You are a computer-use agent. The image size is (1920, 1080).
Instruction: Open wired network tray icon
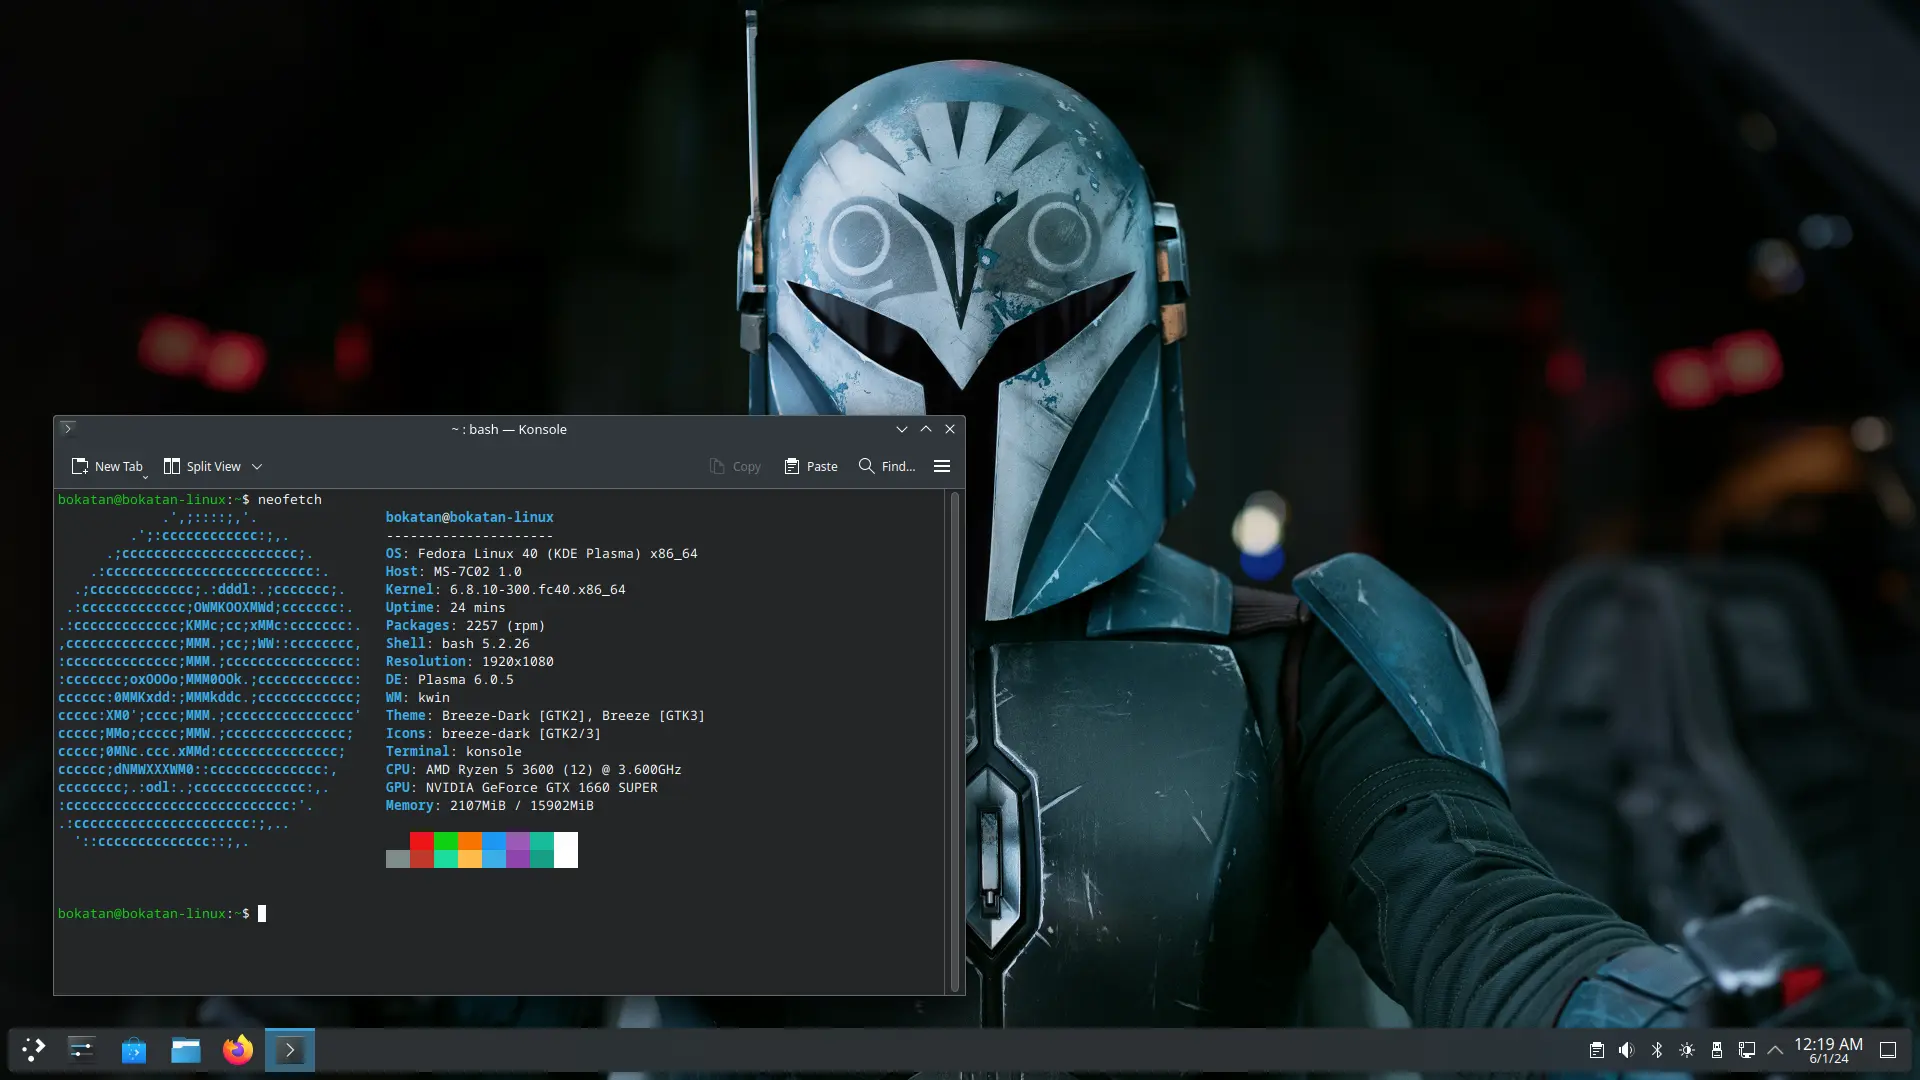pyautogui.click(x=1747, y=1050)
